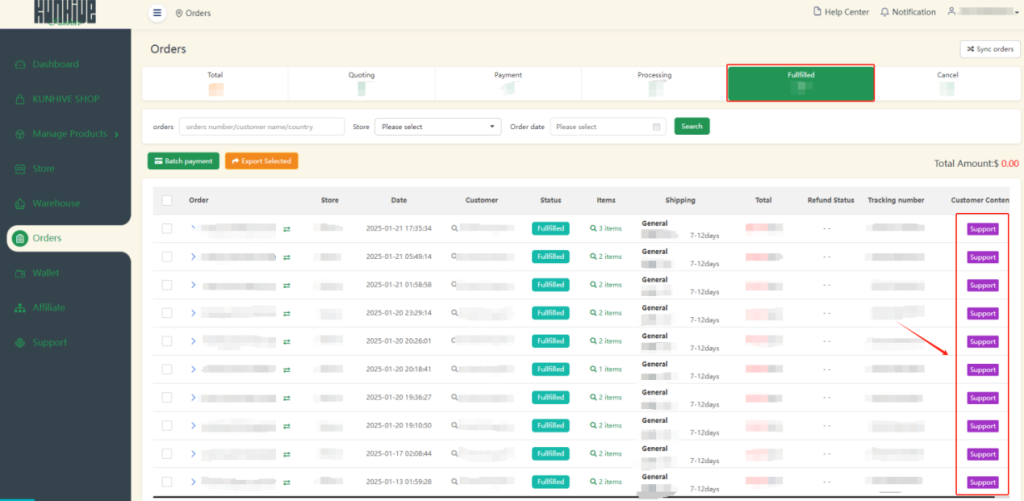Image resolution: width=1024 pixels, height=501 pixels.
Task: Click the Batch payment button
Action: 184,161
